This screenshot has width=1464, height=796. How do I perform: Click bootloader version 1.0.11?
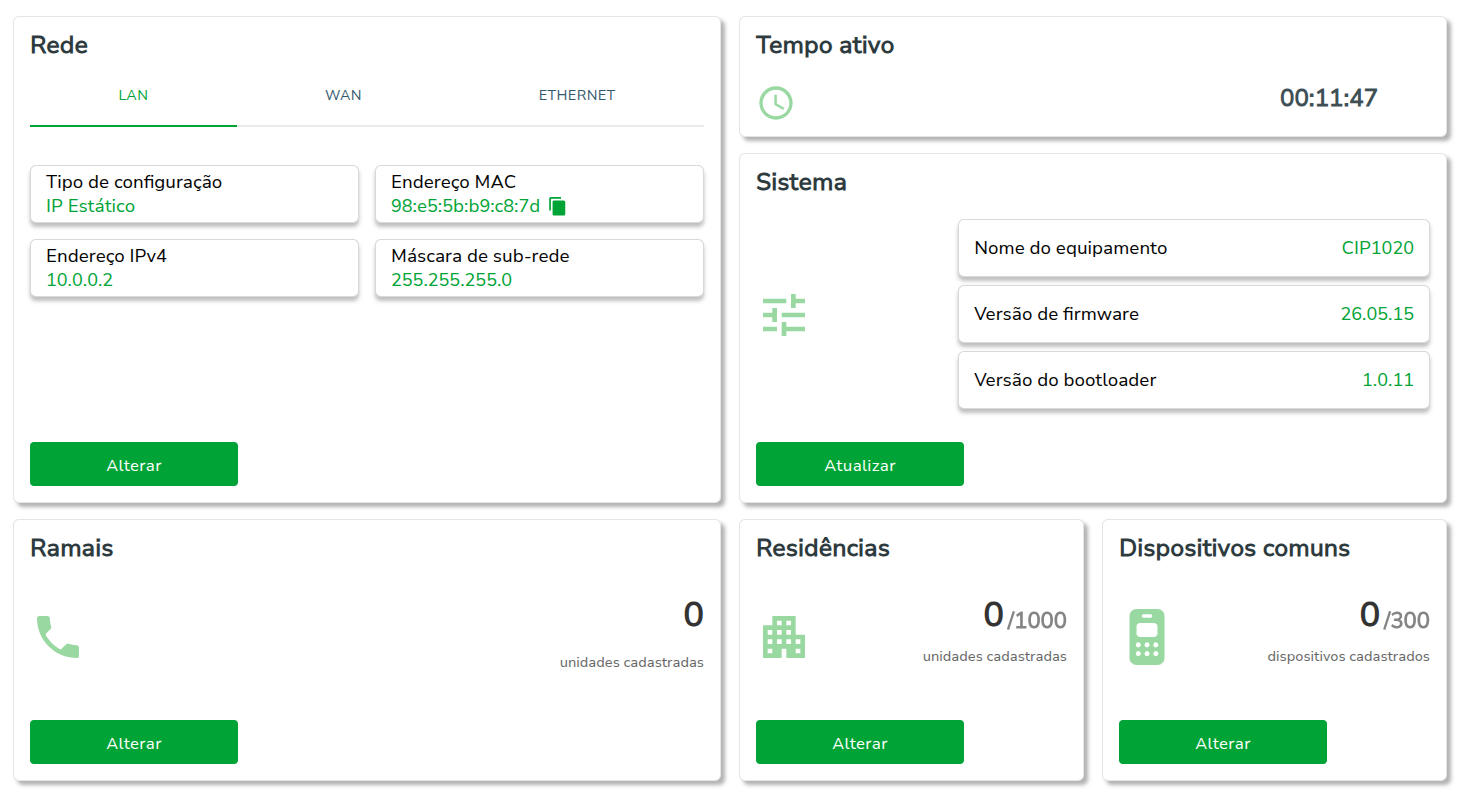pos(1388,380)
